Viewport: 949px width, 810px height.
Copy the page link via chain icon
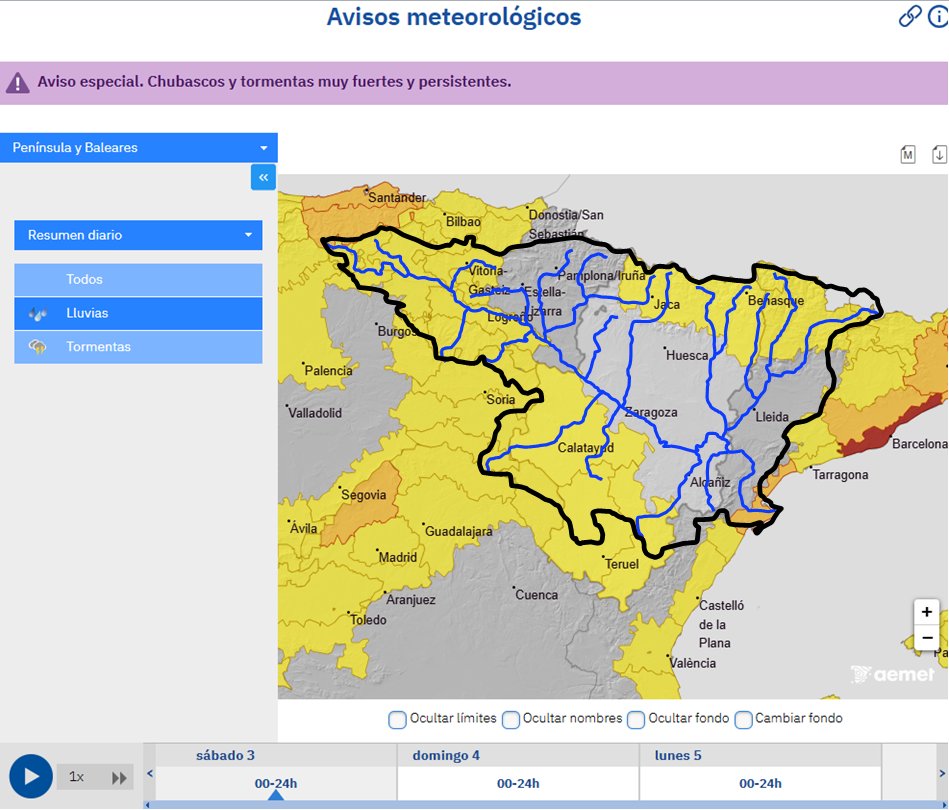(909, 16)
